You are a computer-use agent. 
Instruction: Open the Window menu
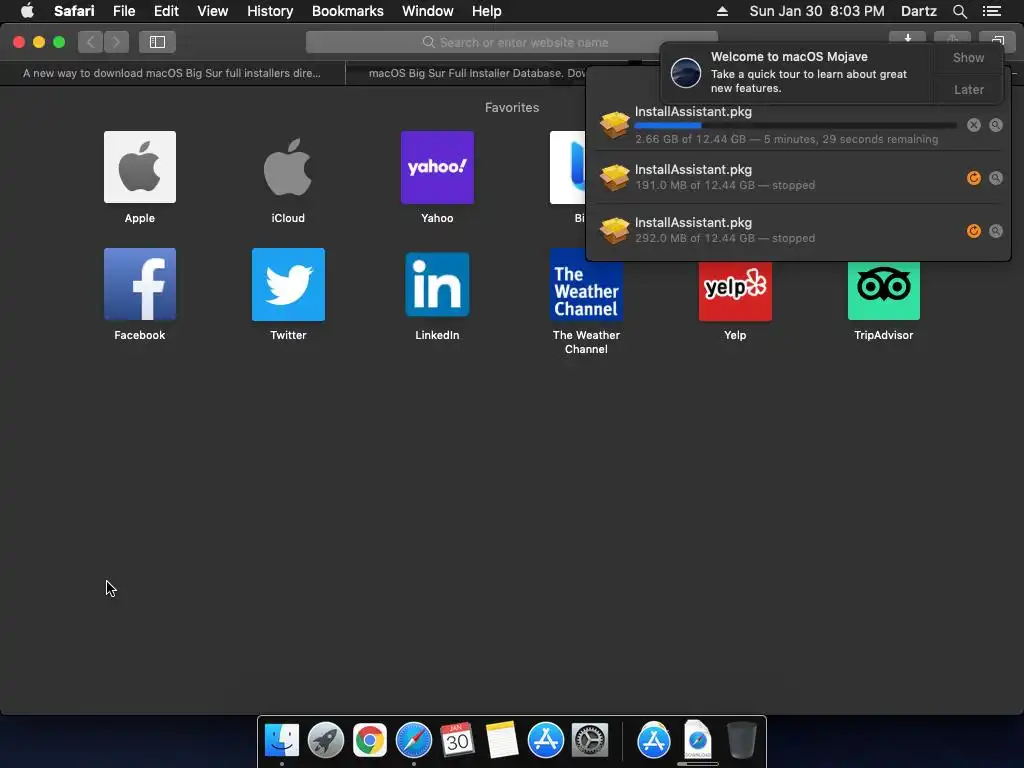[x=428, y=11]
